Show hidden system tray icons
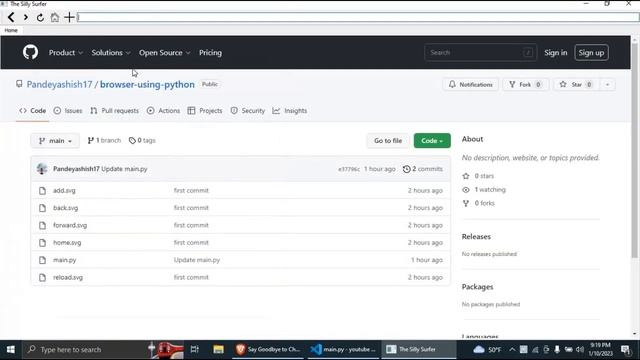The image size is (640, 360). (x=512, y=350)
